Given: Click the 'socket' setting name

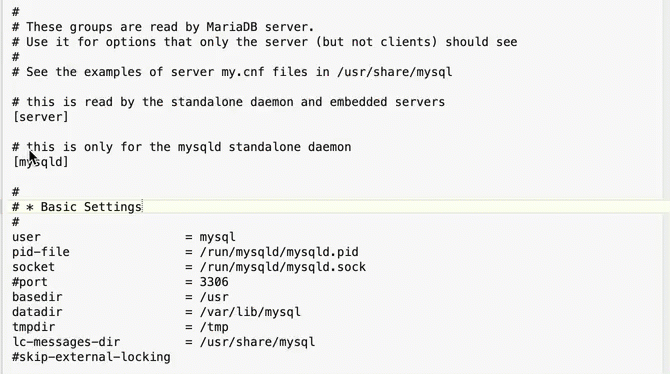Looking at the screenshot, I should point(33,267).
